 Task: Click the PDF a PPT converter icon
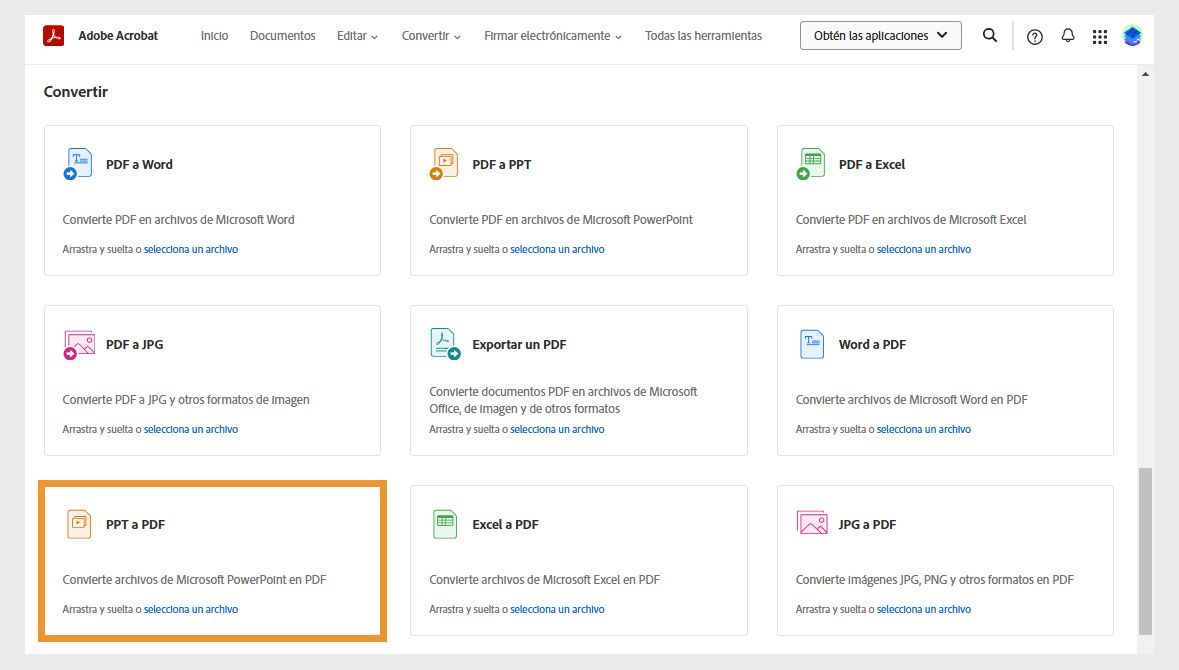(x=444, y=164)
